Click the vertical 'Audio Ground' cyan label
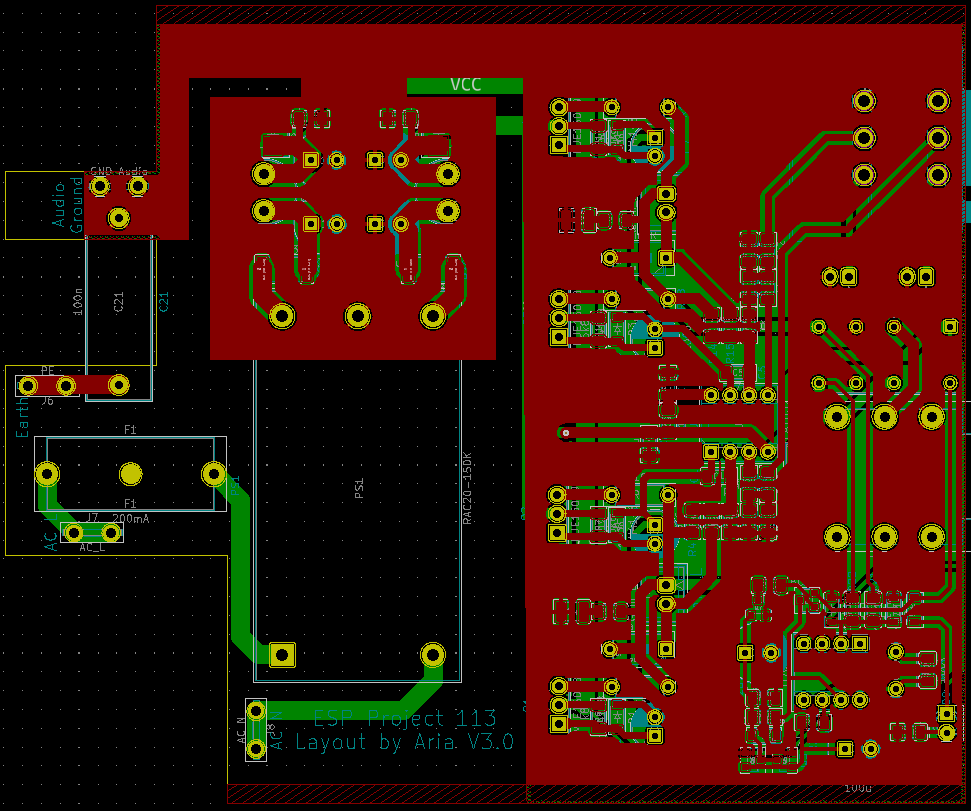This screenshot has height=811, width=971. [67, 204]
